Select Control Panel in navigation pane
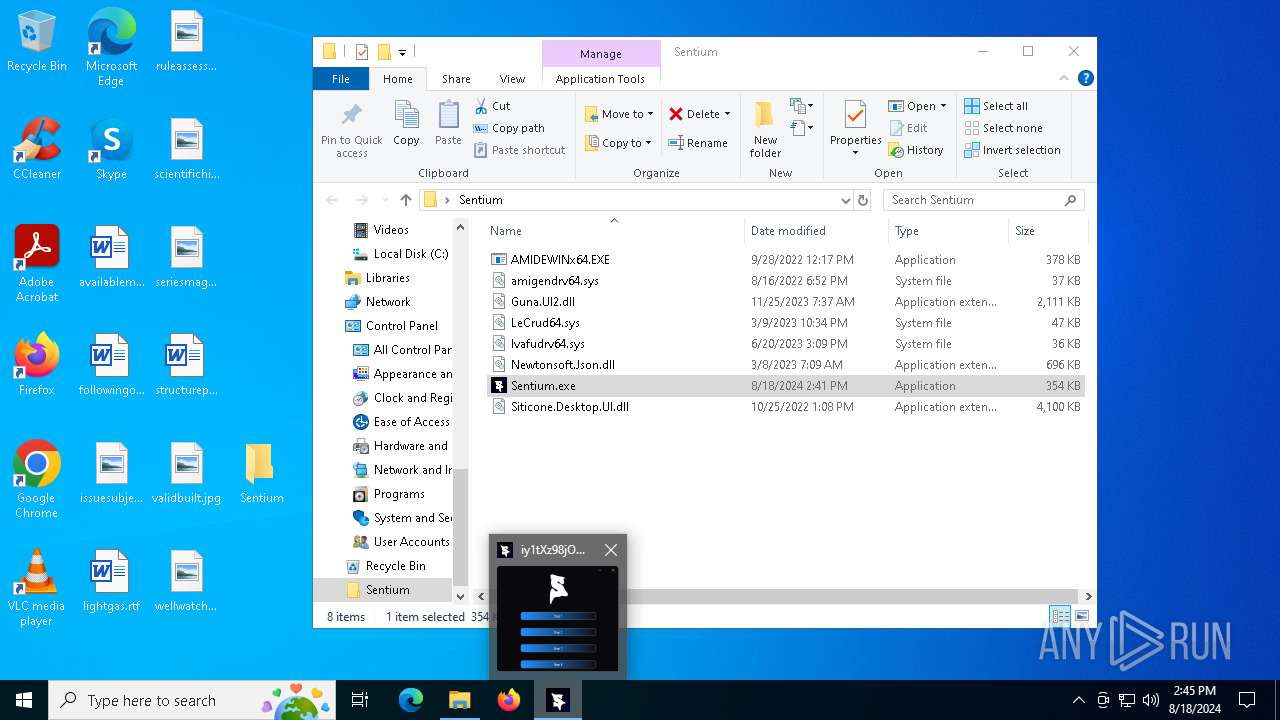 [x=391, y=326]
